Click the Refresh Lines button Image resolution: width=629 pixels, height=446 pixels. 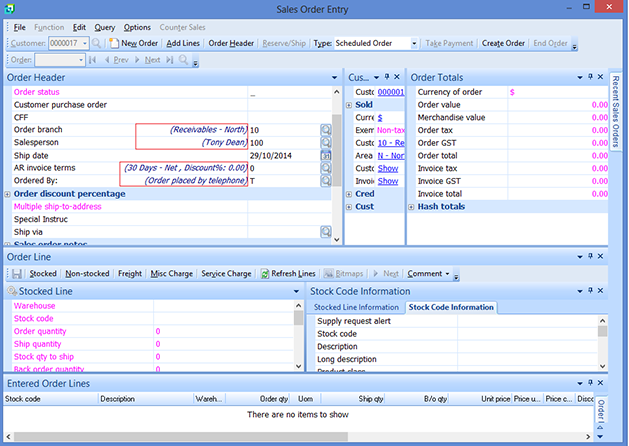[x=288, y=274]
